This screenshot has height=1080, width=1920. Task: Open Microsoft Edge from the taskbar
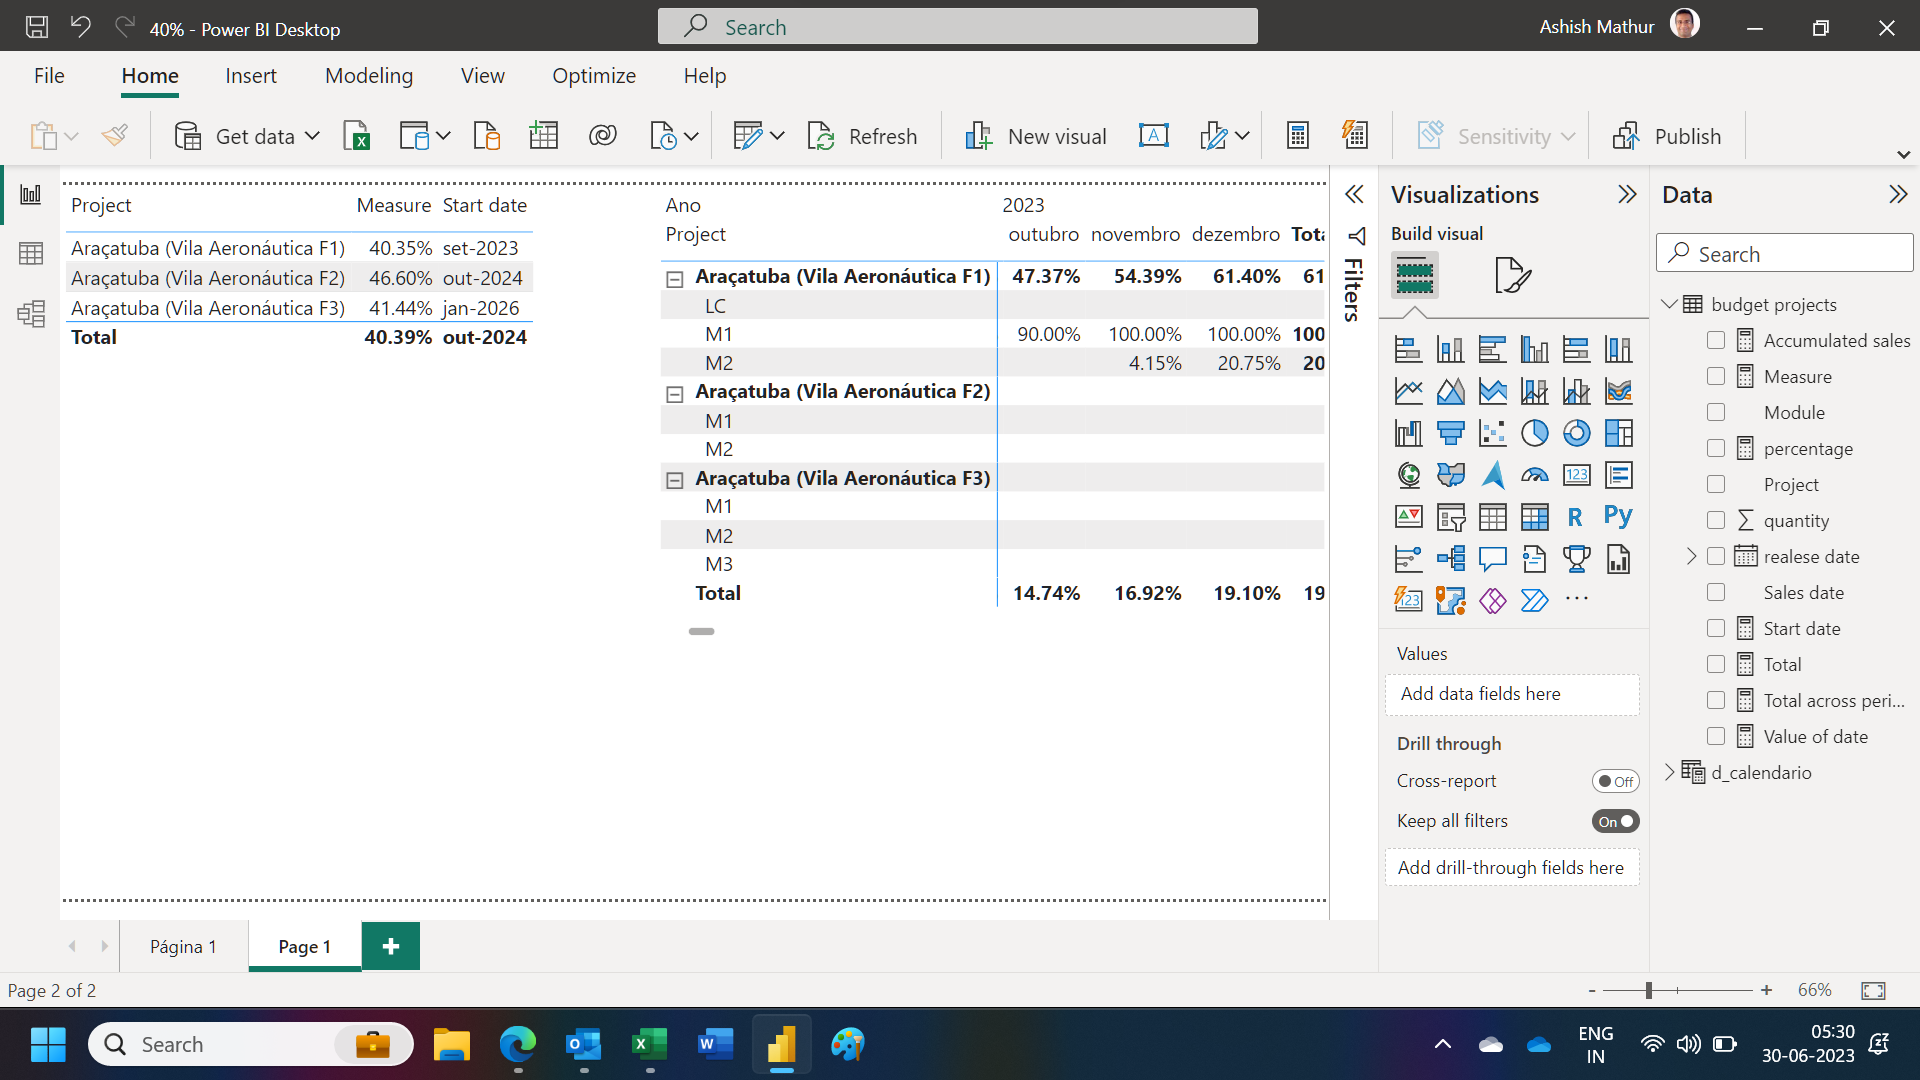click(518, 1045)
